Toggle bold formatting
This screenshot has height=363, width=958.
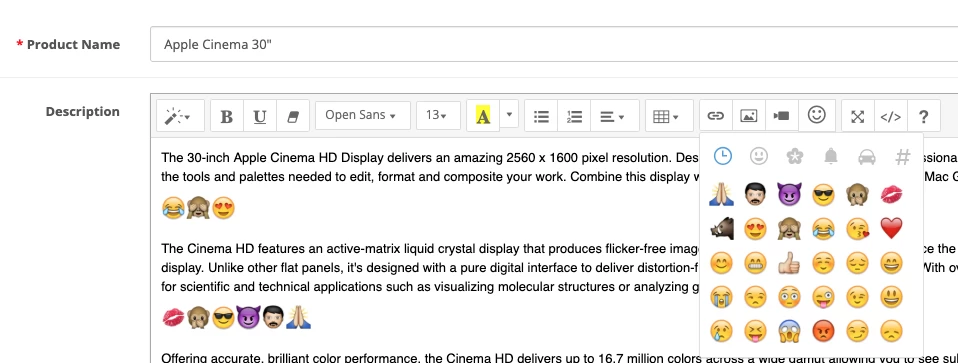[227, 116]
